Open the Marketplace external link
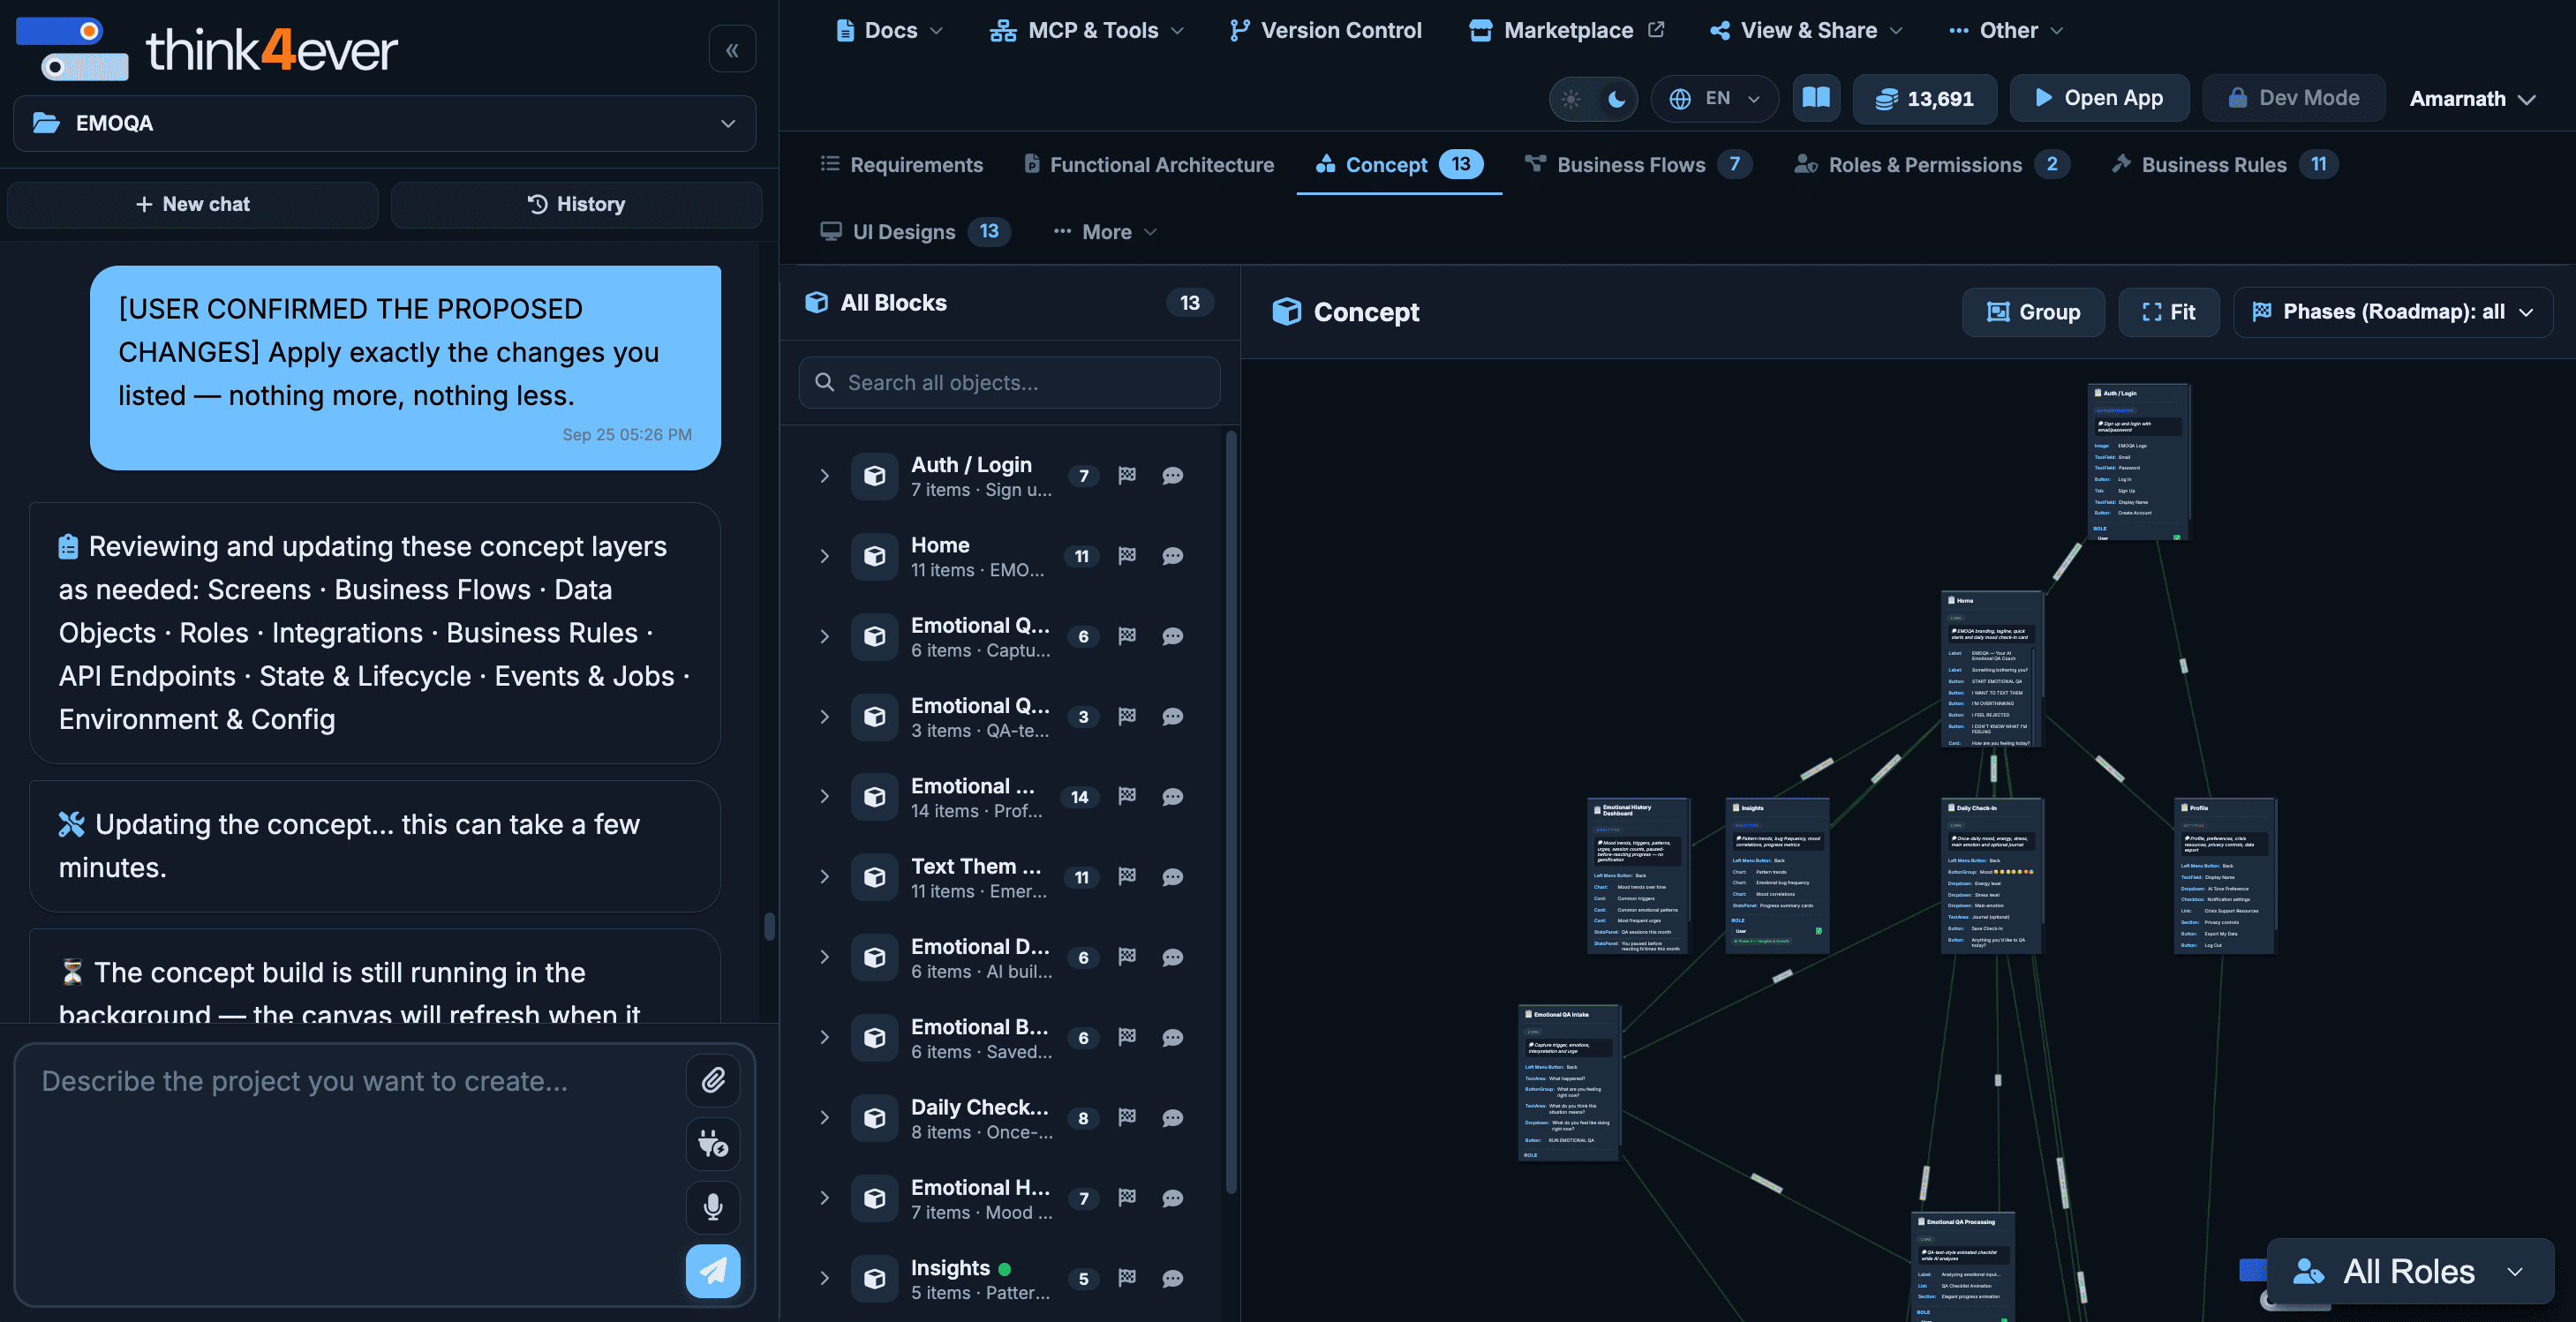 pos(1567,30)
